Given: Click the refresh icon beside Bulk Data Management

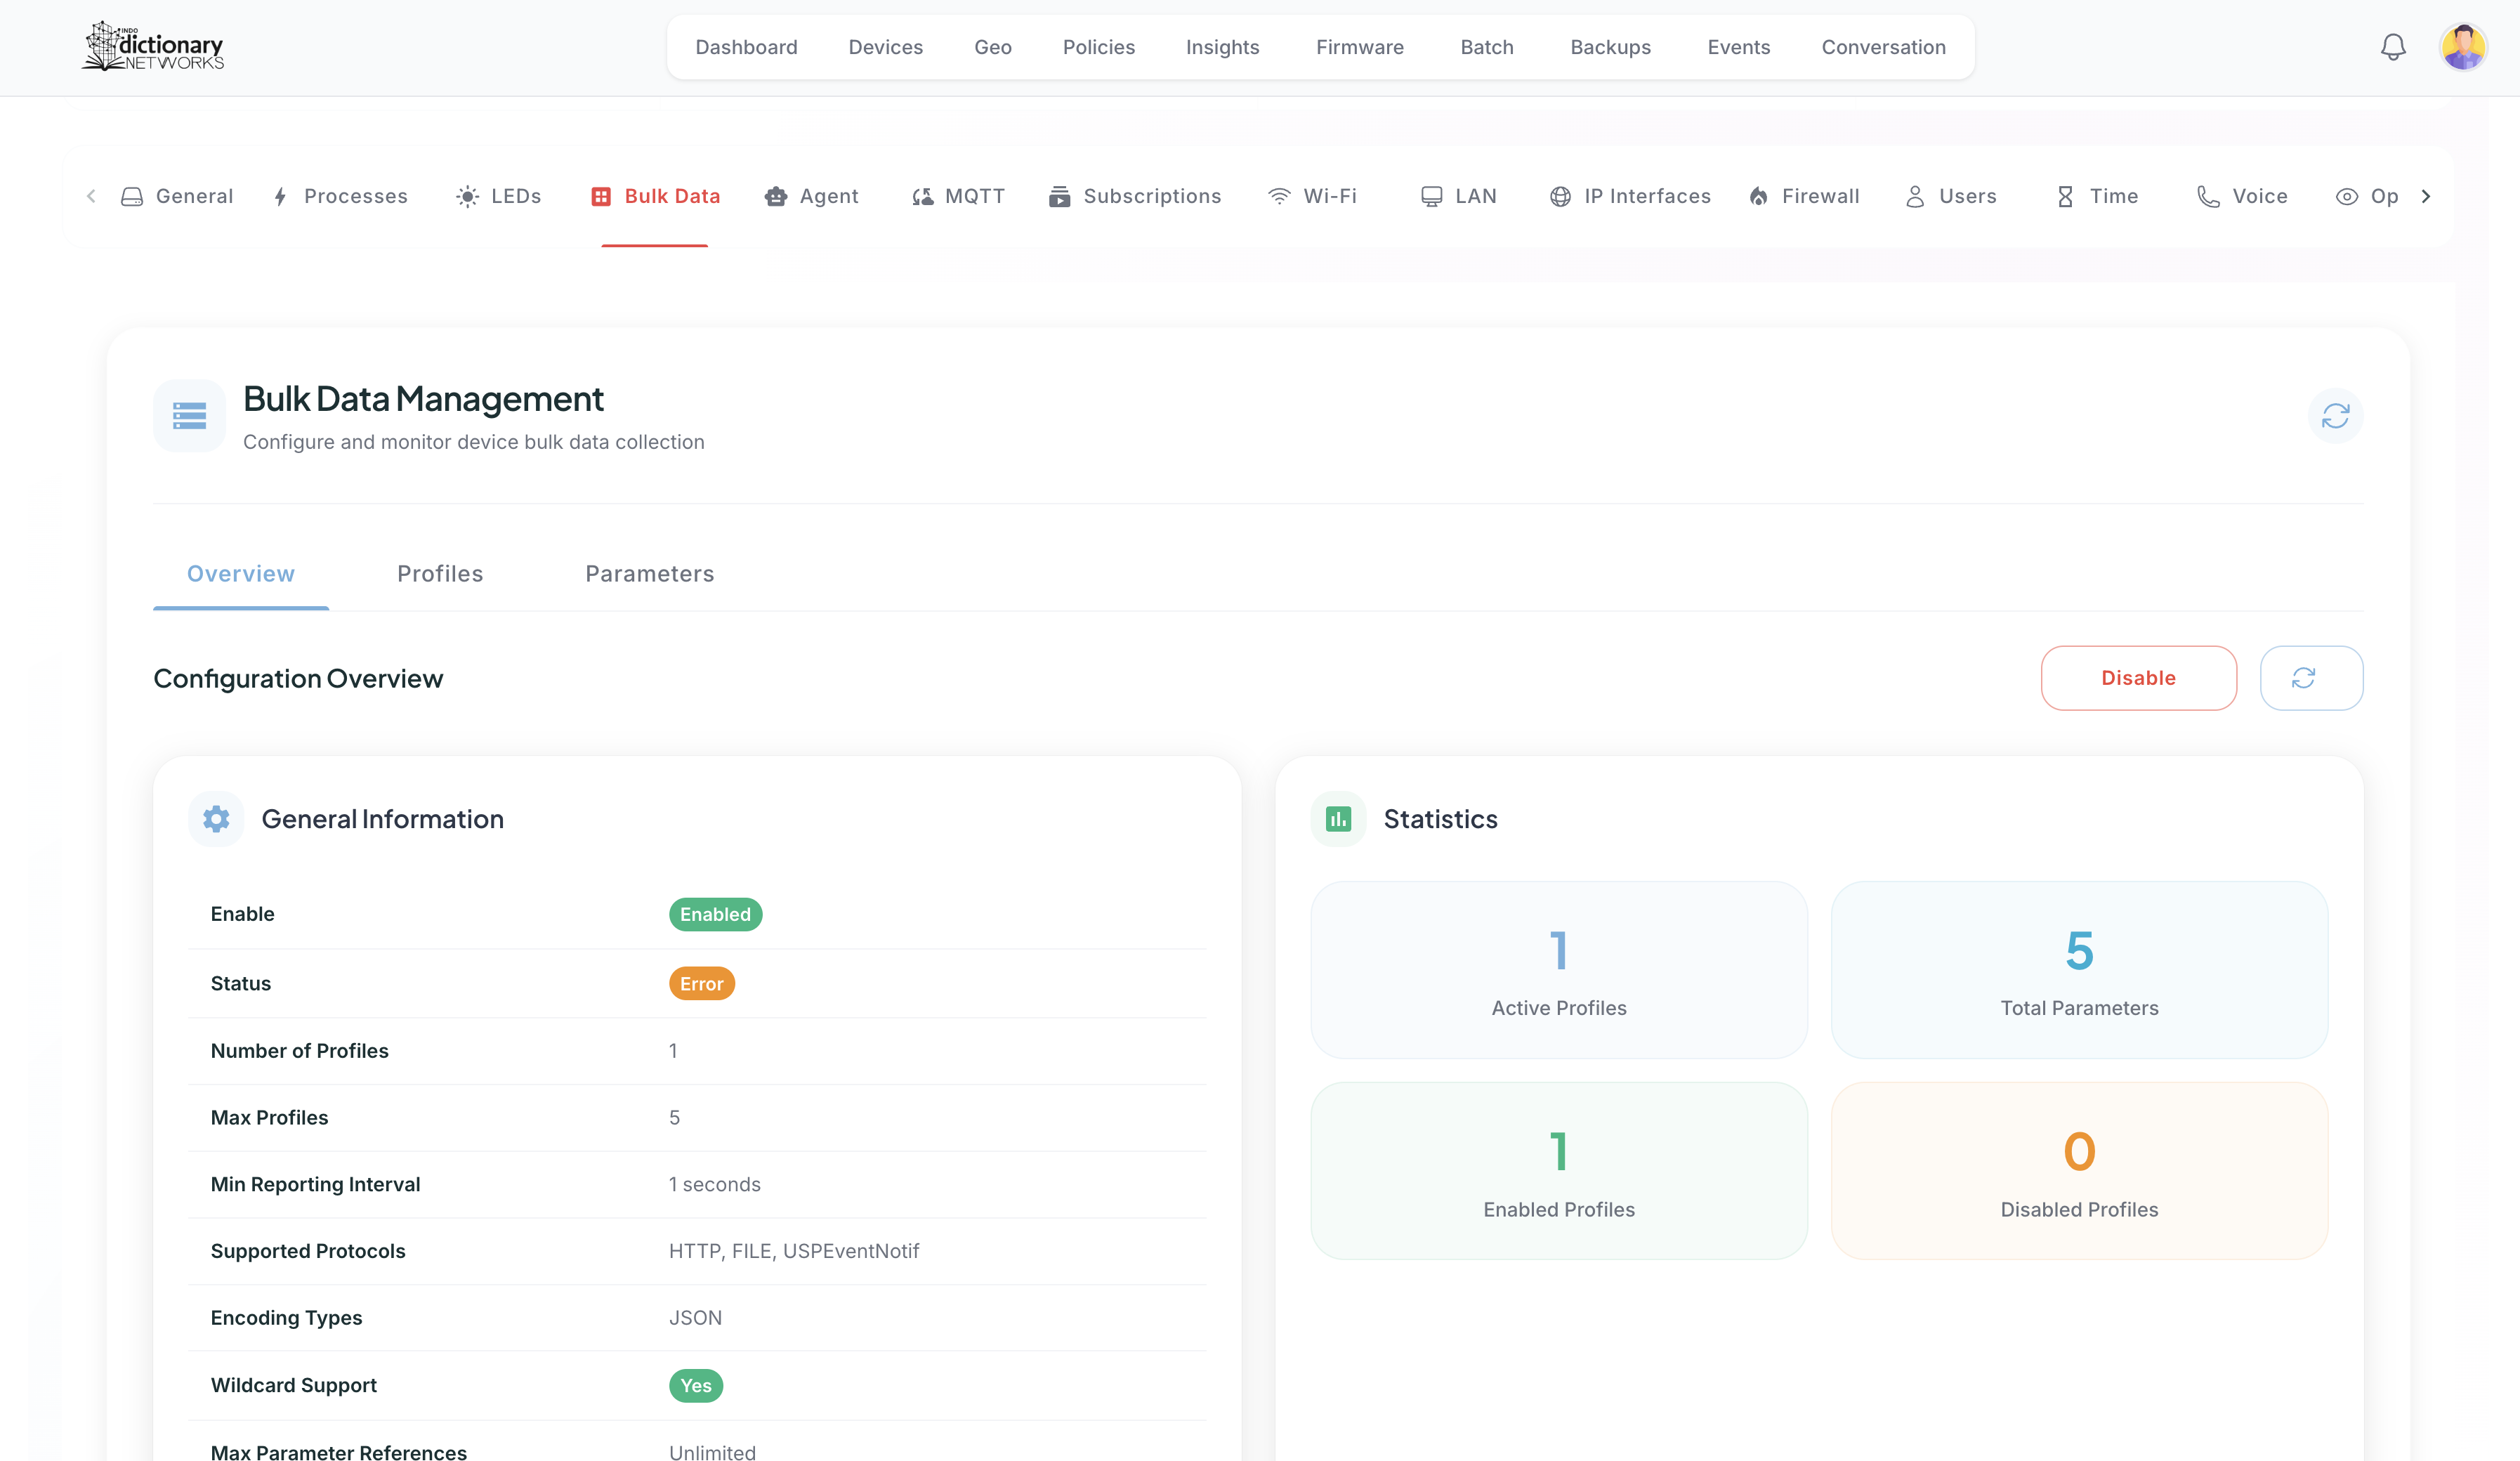Looking at the screenshot, I should tap(2335, 415).
